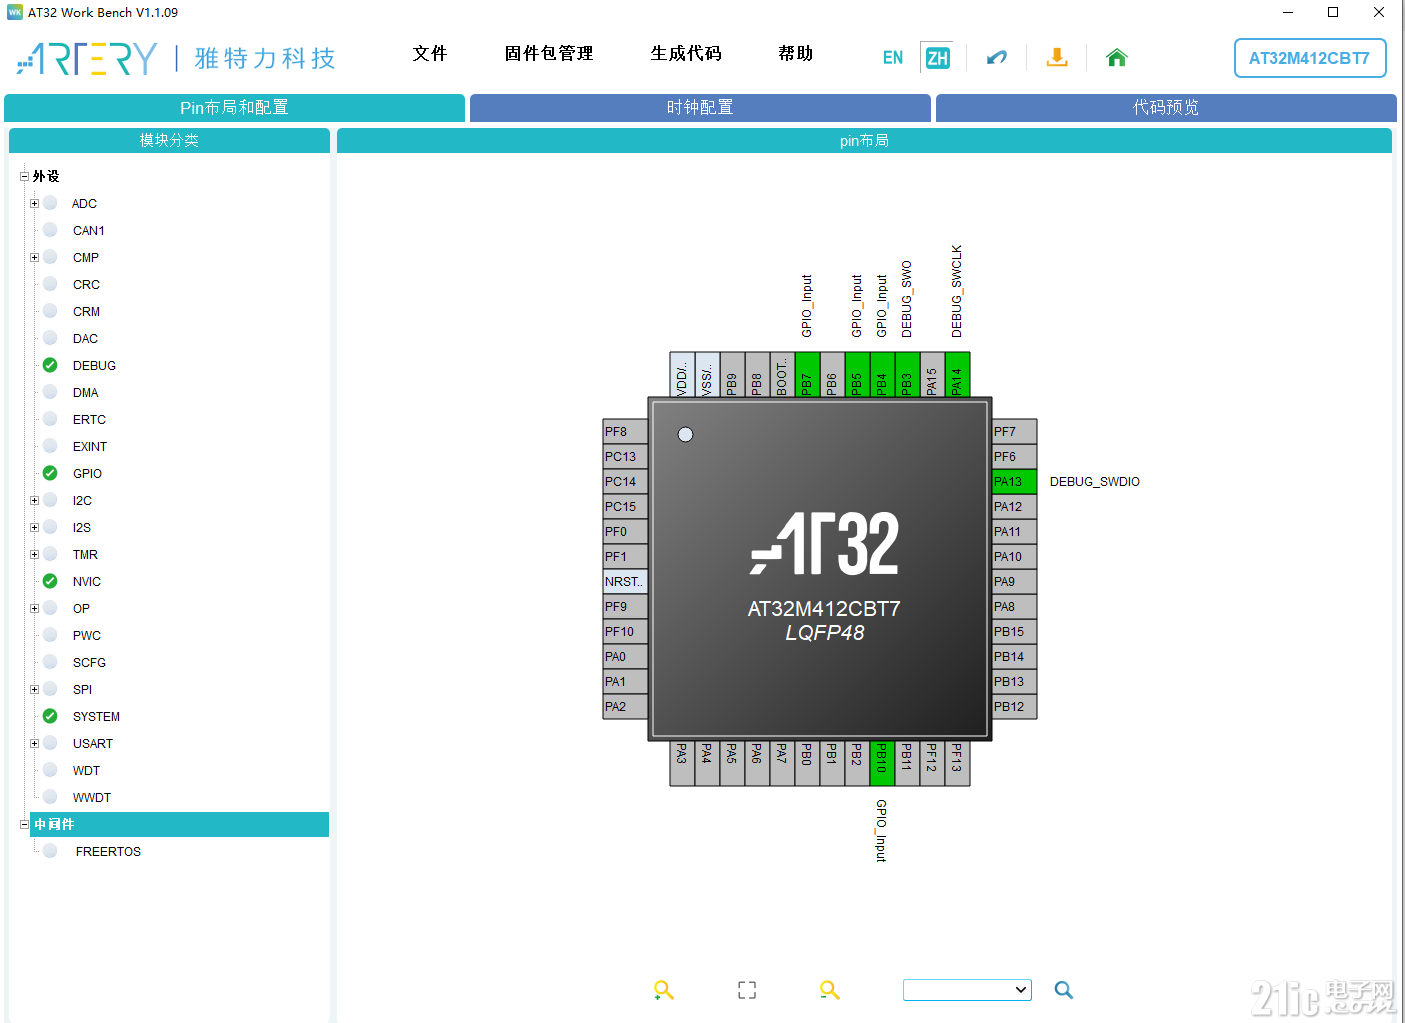Select ERTC in the peripheral tree

pos(89,420)
